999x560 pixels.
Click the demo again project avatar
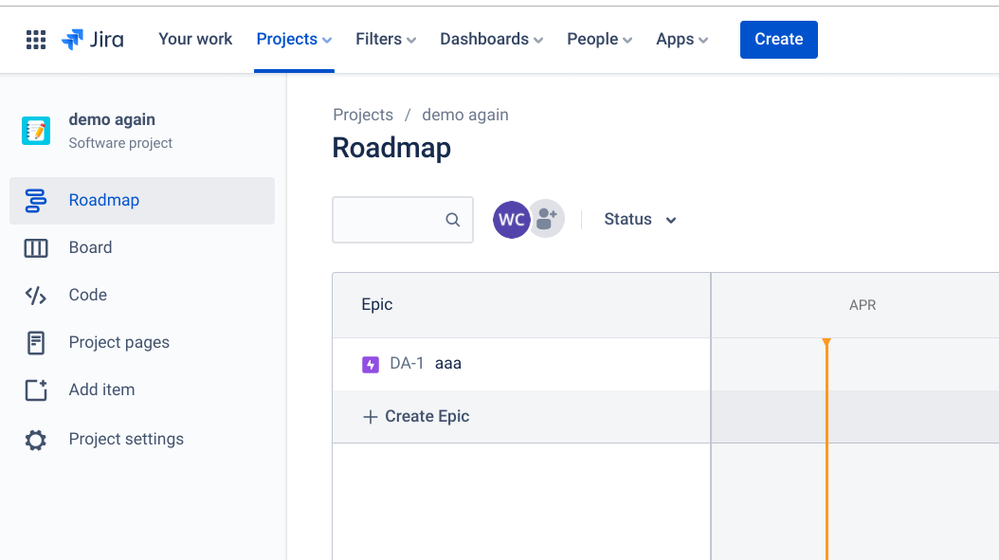click(36, 131)
